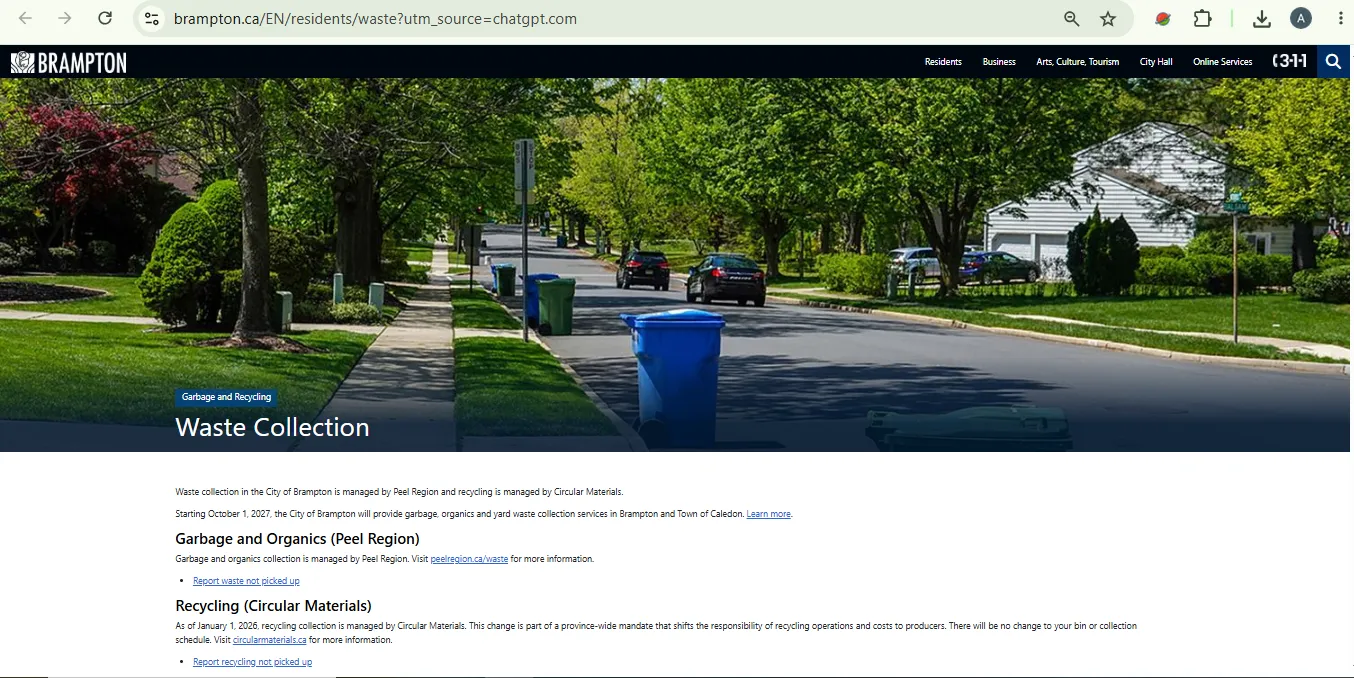Follow the Learn more link
The image size is (1354, 678).
coord(769,514)
